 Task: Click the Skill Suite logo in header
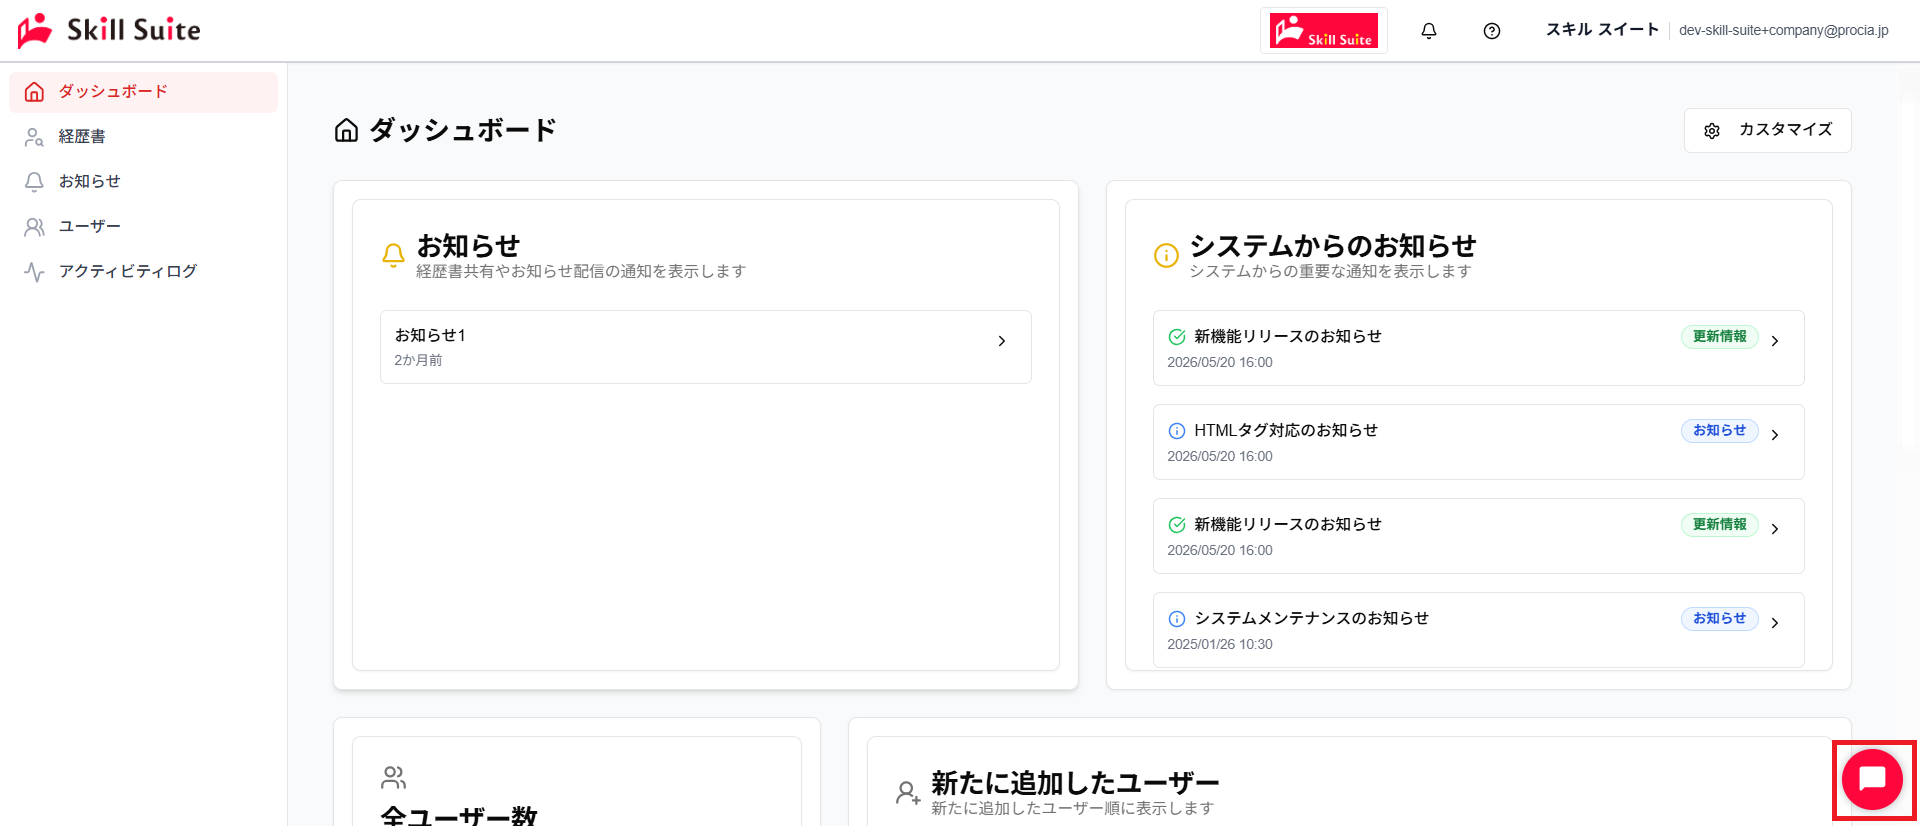pyautogui.click(x=109, y=30)
